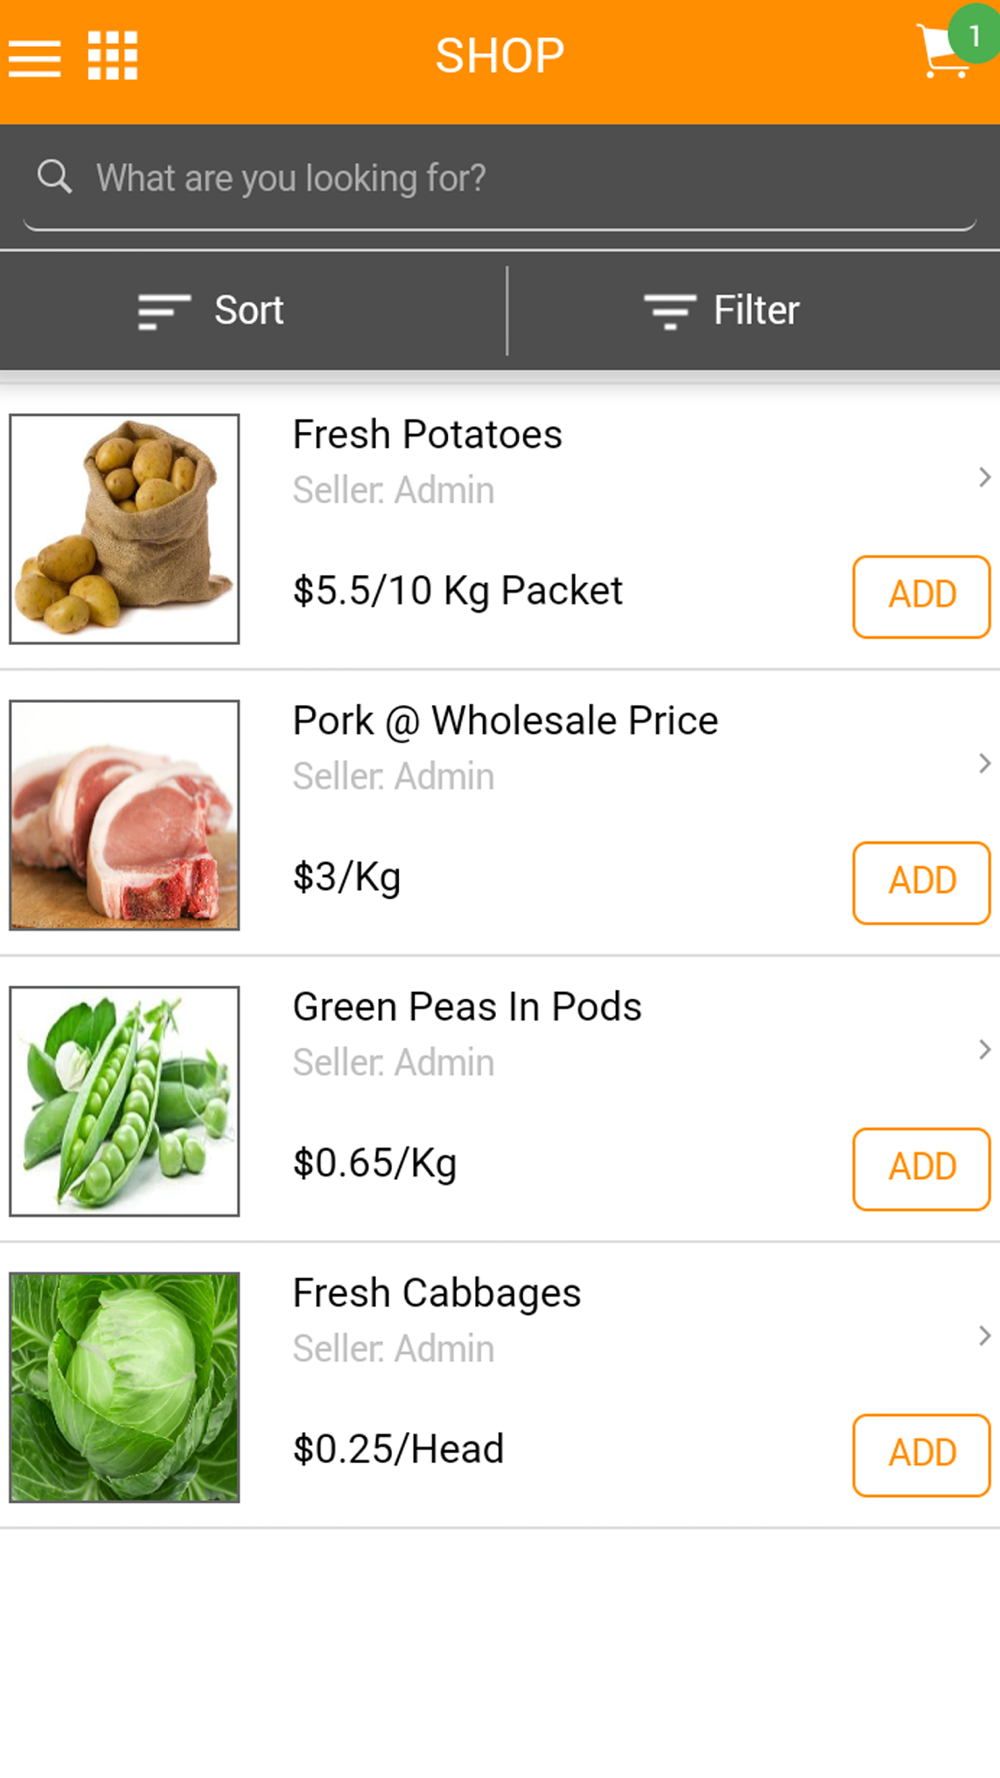
Task: Open the pork product thumbnail
Action: (125, 815)
